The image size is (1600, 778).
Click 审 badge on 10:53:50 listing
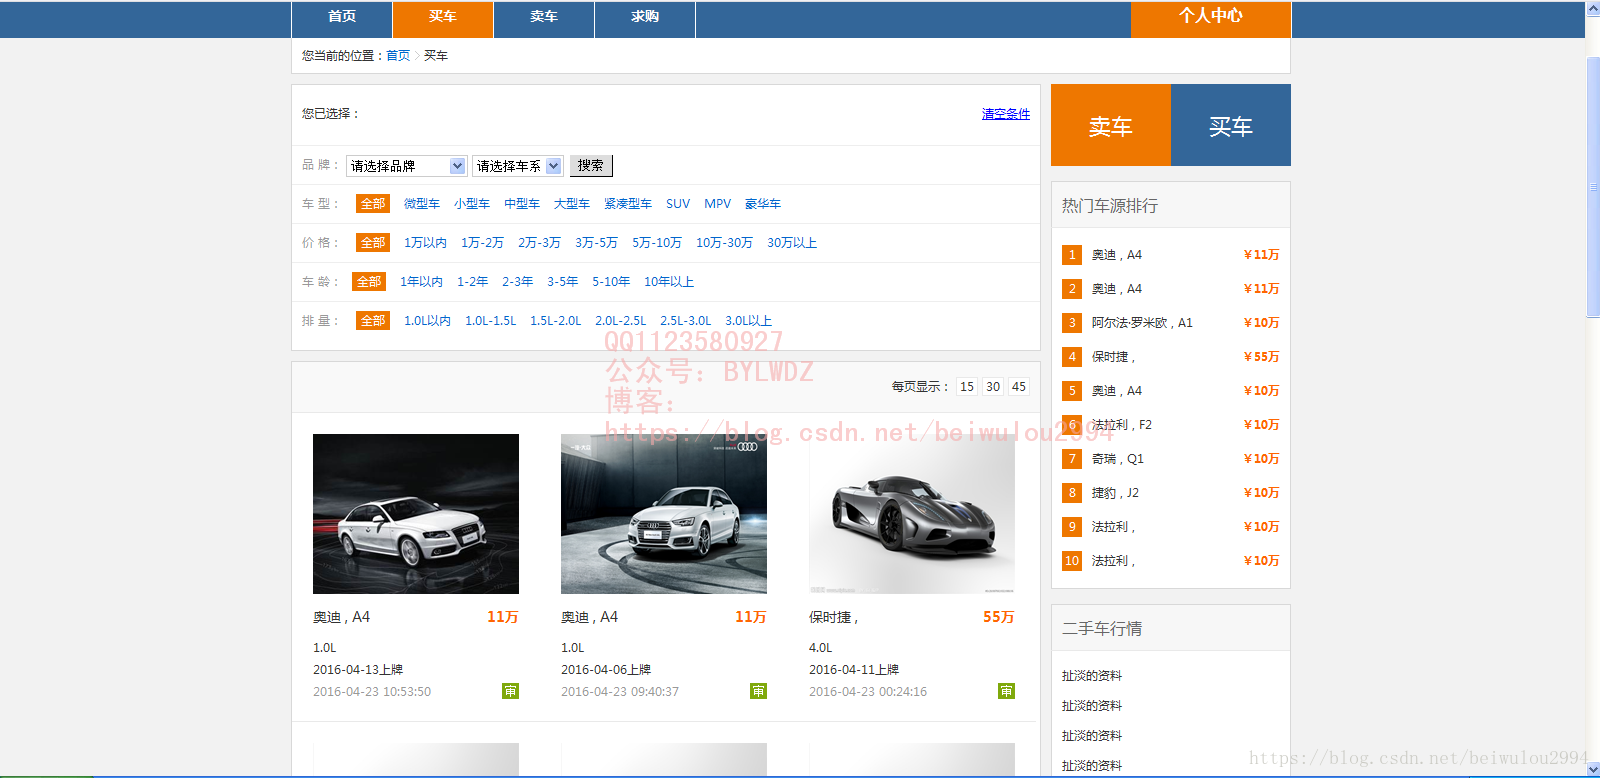pyautogui.click(x=510, y=691)
